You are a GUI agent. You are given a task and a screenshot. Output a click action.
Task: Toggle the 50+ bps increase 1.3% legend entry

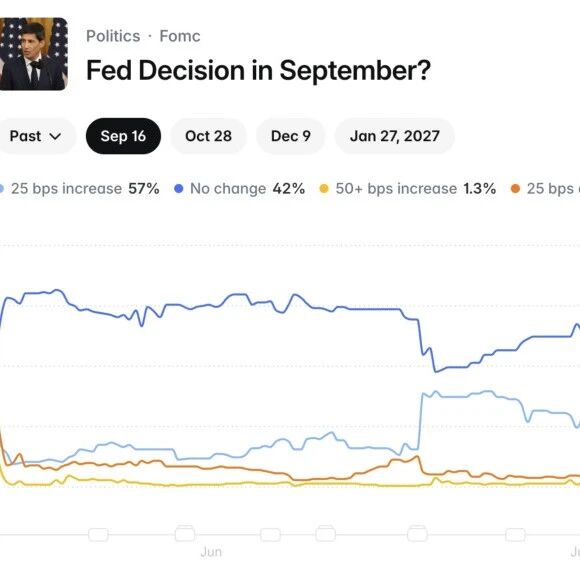[408, 189]
